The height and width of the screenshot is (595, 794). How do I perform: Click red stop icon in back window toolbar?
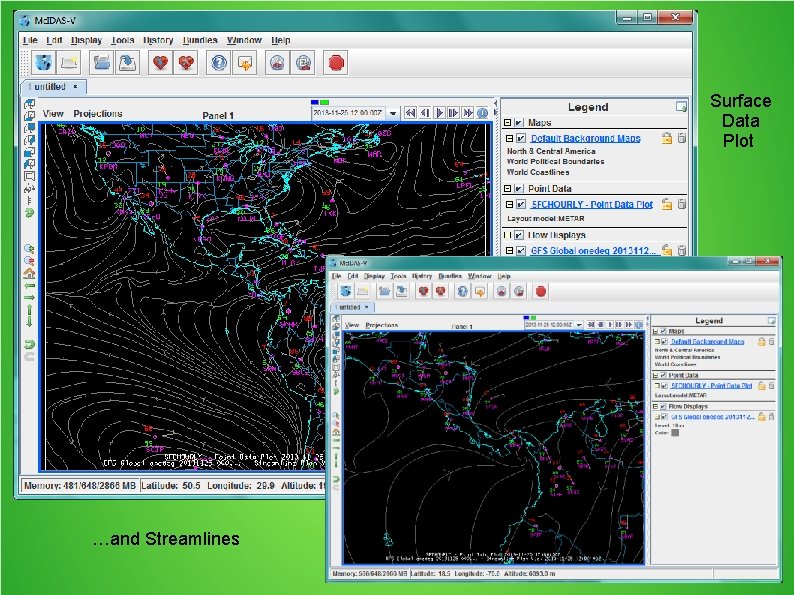pos(337,63)
